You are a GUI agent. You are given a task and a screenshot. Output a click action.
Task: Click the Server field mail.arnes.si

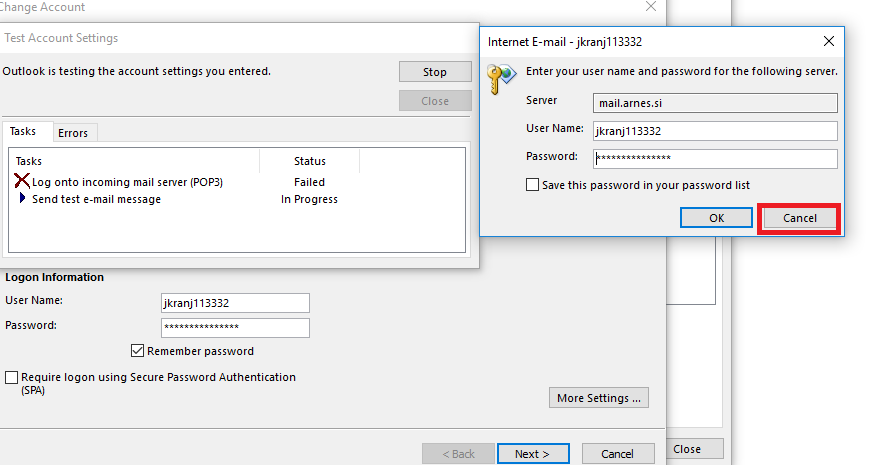(715, 103)
